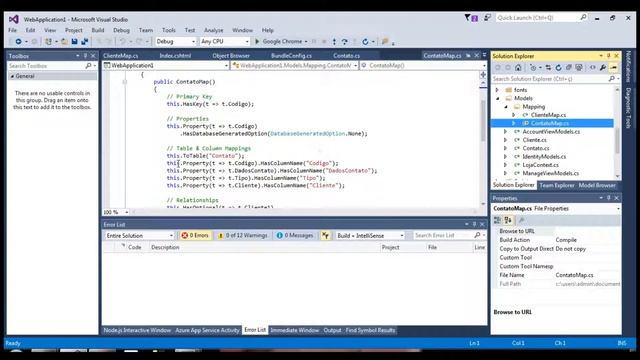Open the Analyze menu
This screenshot has height=360, width=640.
click(213, 30)
